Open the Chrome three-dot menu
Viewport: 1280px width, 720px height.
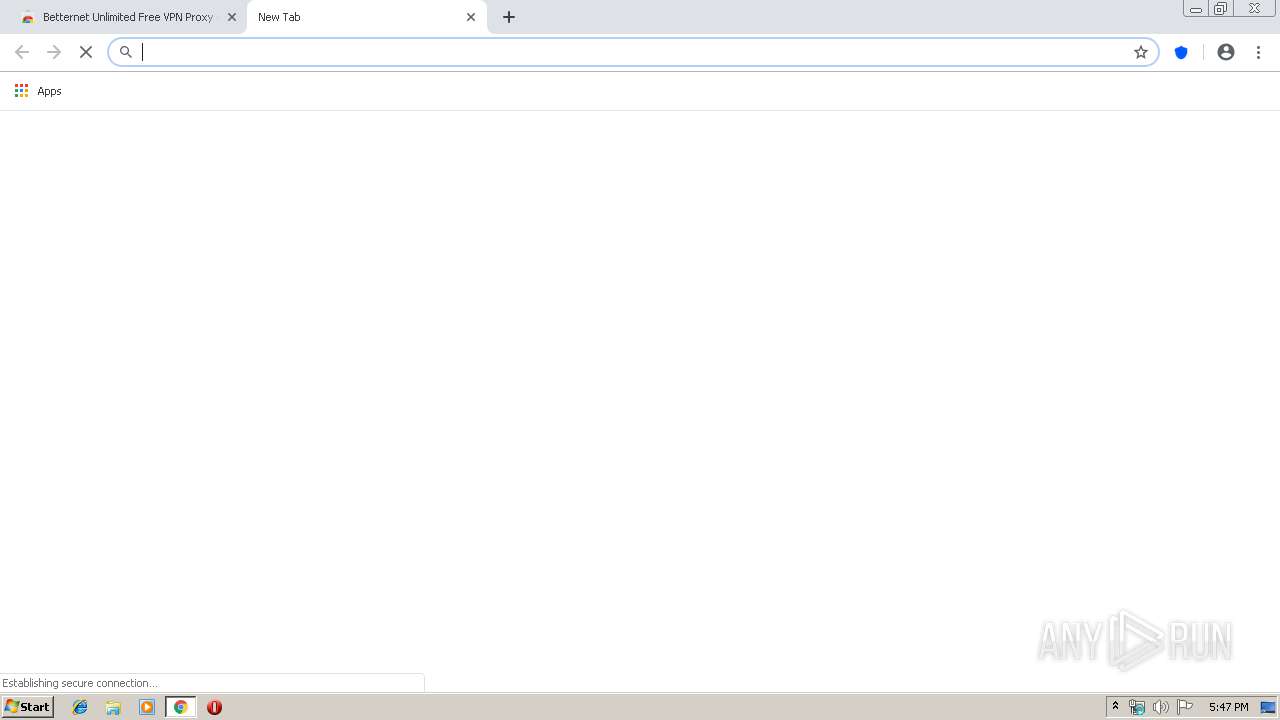pos(1258,52)
